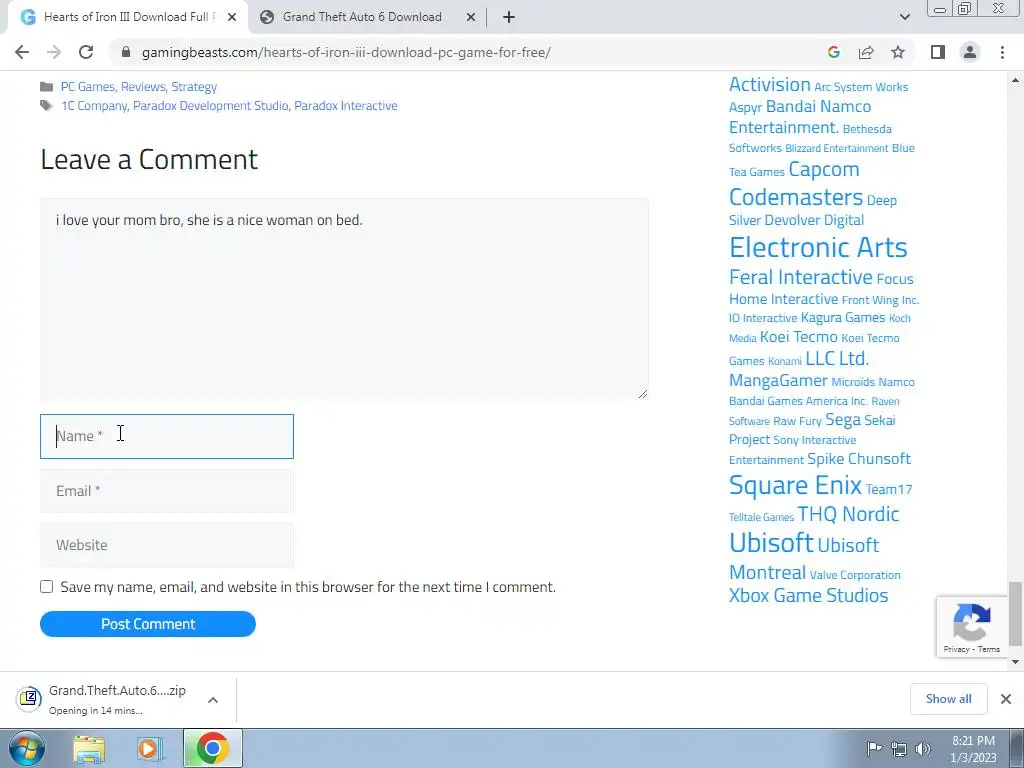Focus the Website field

(167, 545)
